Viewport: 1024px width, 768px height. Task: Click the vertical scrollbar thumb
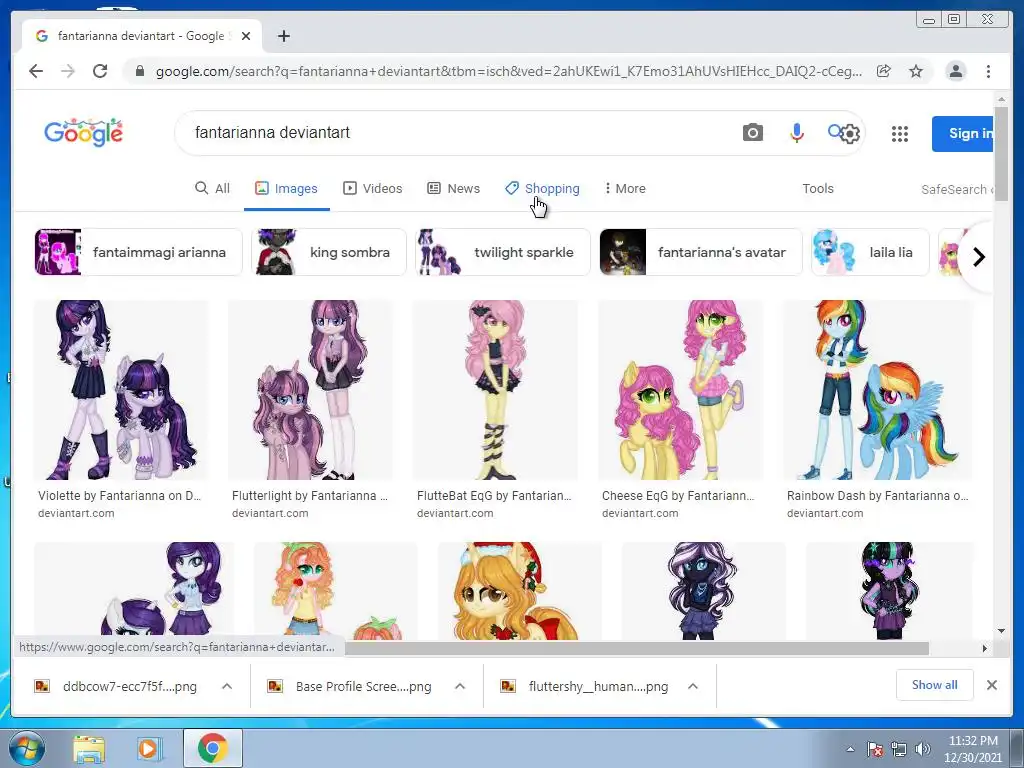[x=1001, y=153]
